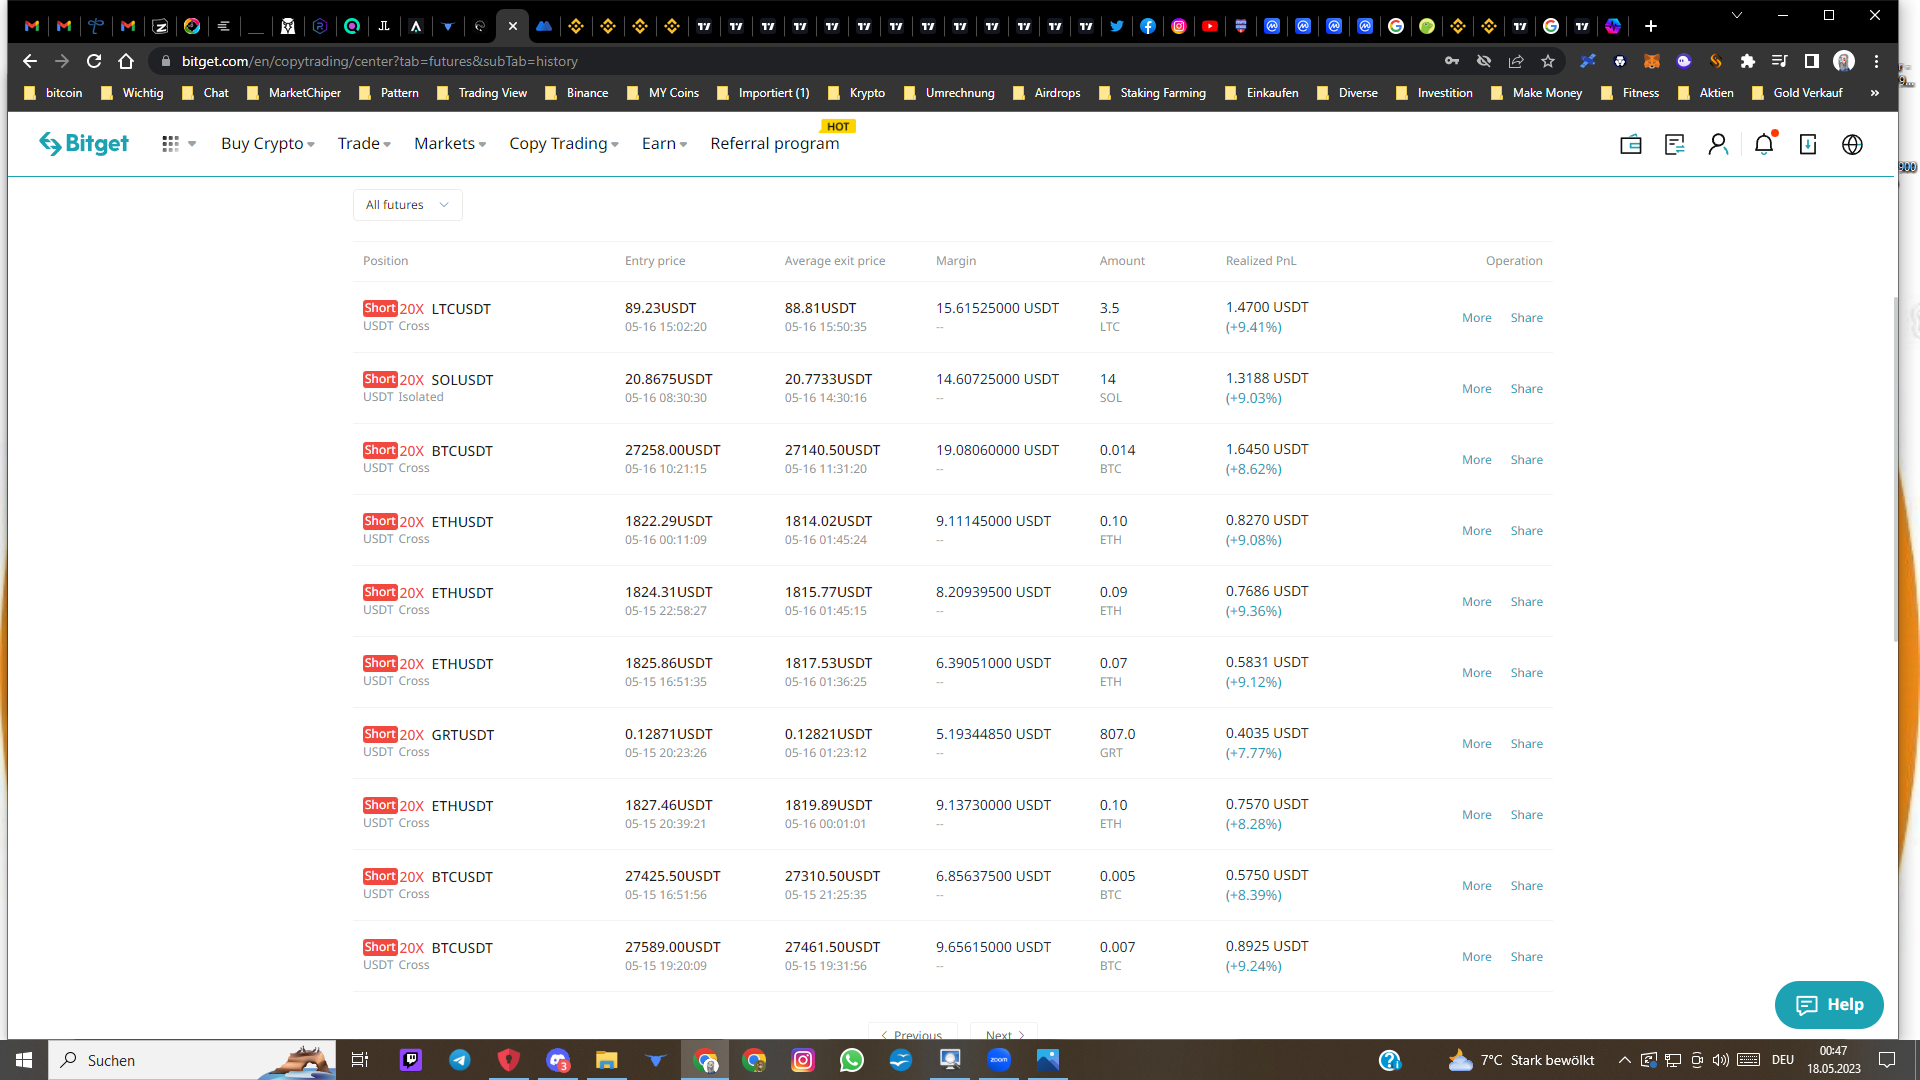Image resolution: width=1920 pixels, height=1080 pixels.
Task: Open browser three-dot menu
Action: point(1877,61)
